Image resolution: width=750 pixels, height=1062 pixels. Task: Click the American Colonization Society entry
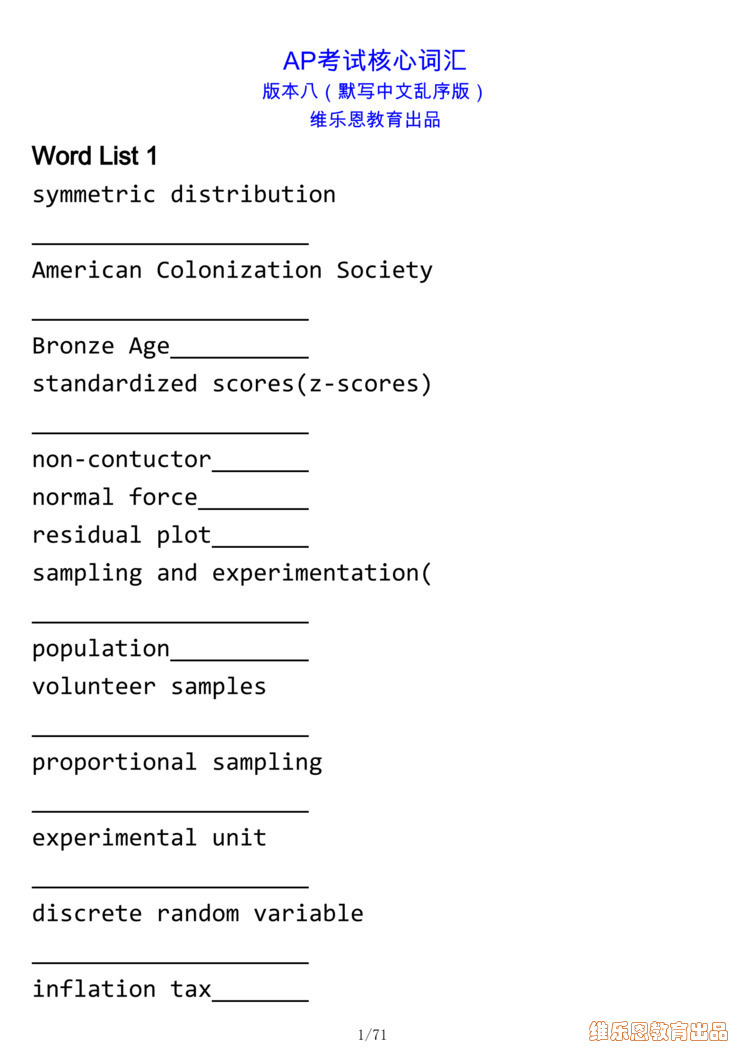pos(232,271)
